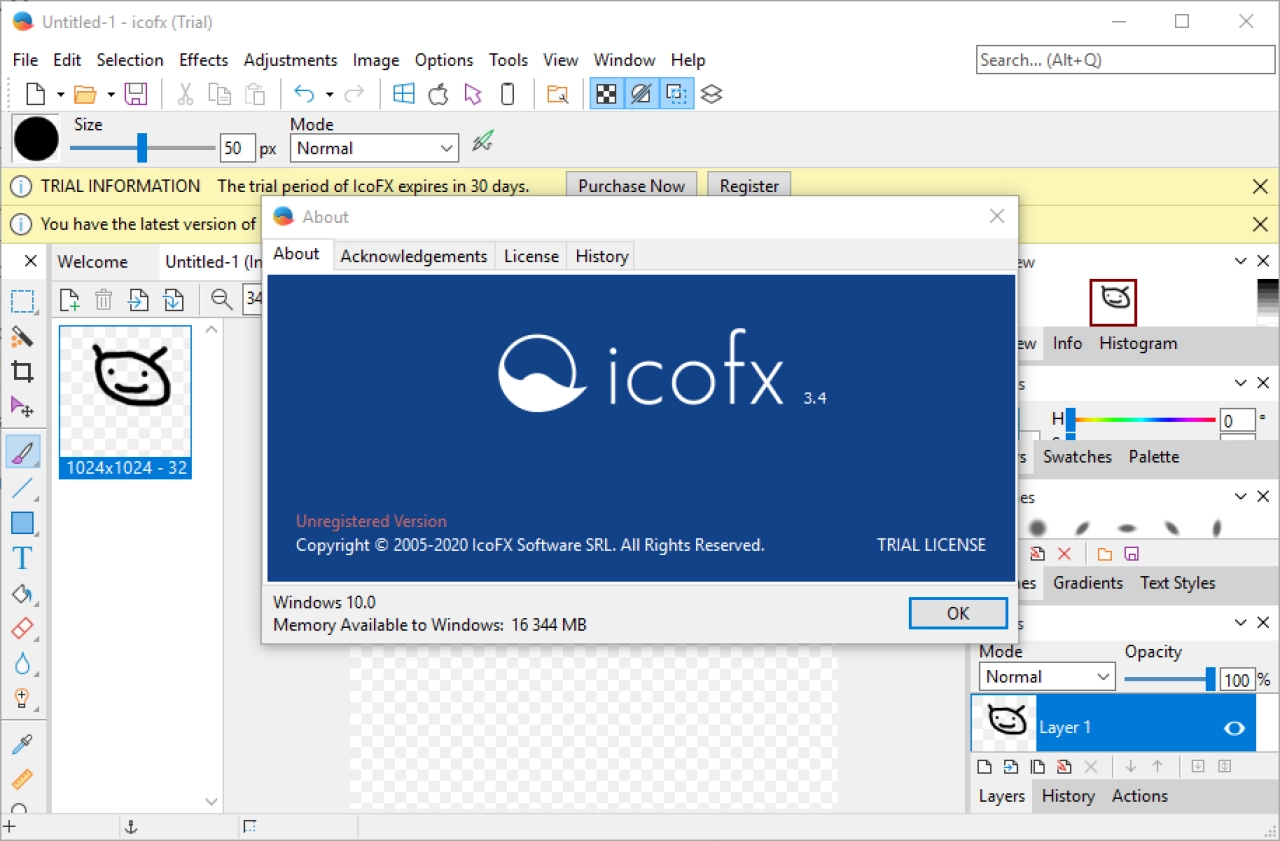The height and width of the screenshot is (841, 1280).
Task: Open History tab in About dialog
Action: [602, 256]
